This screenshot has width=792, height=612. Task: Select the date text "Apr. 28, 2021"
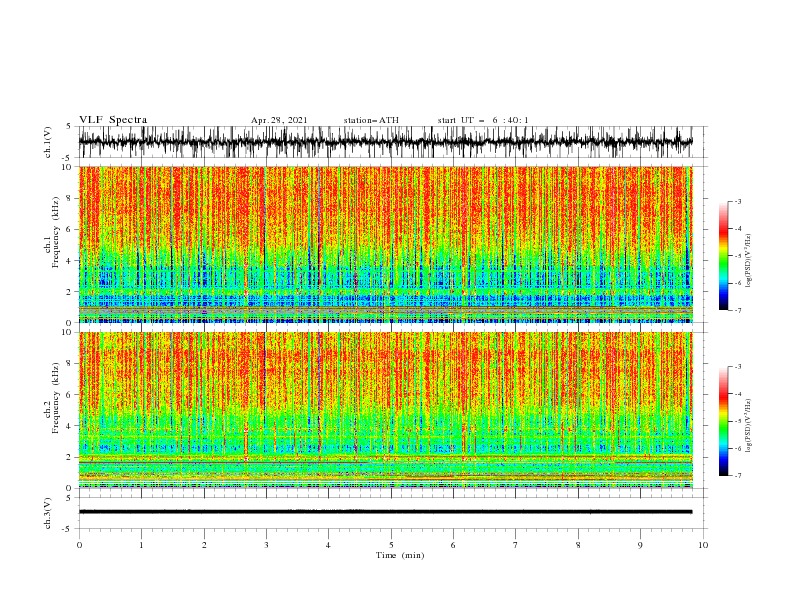279,120
